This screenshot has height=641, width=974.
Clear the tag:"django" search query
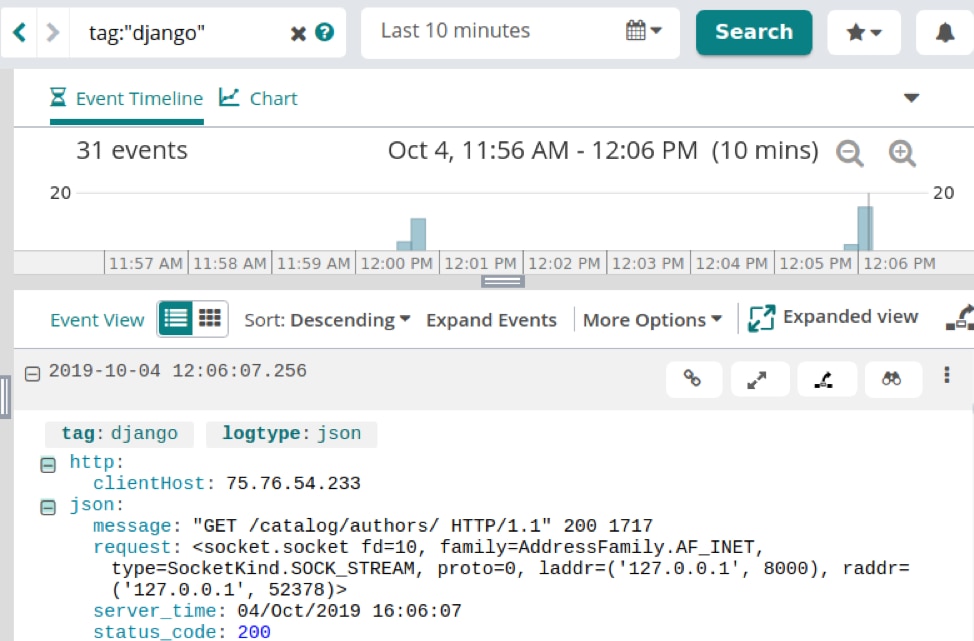pos(298,33)
